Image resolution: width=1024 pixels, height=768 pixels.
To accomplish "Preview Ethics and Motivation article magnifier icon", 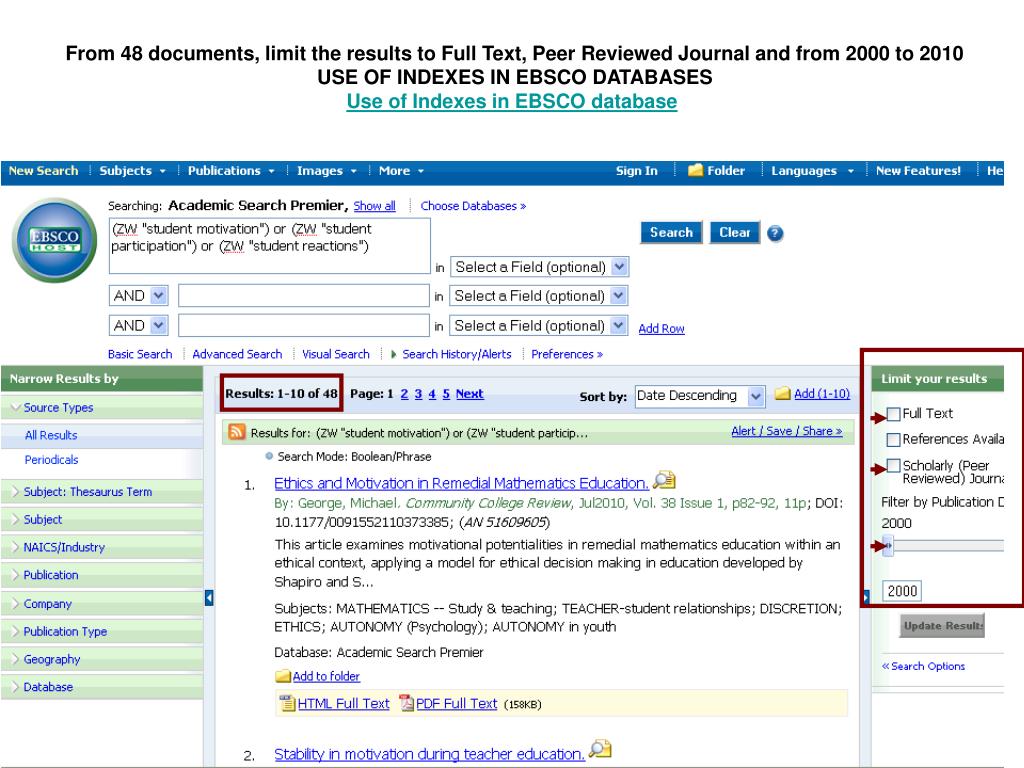I will (664, 481).
